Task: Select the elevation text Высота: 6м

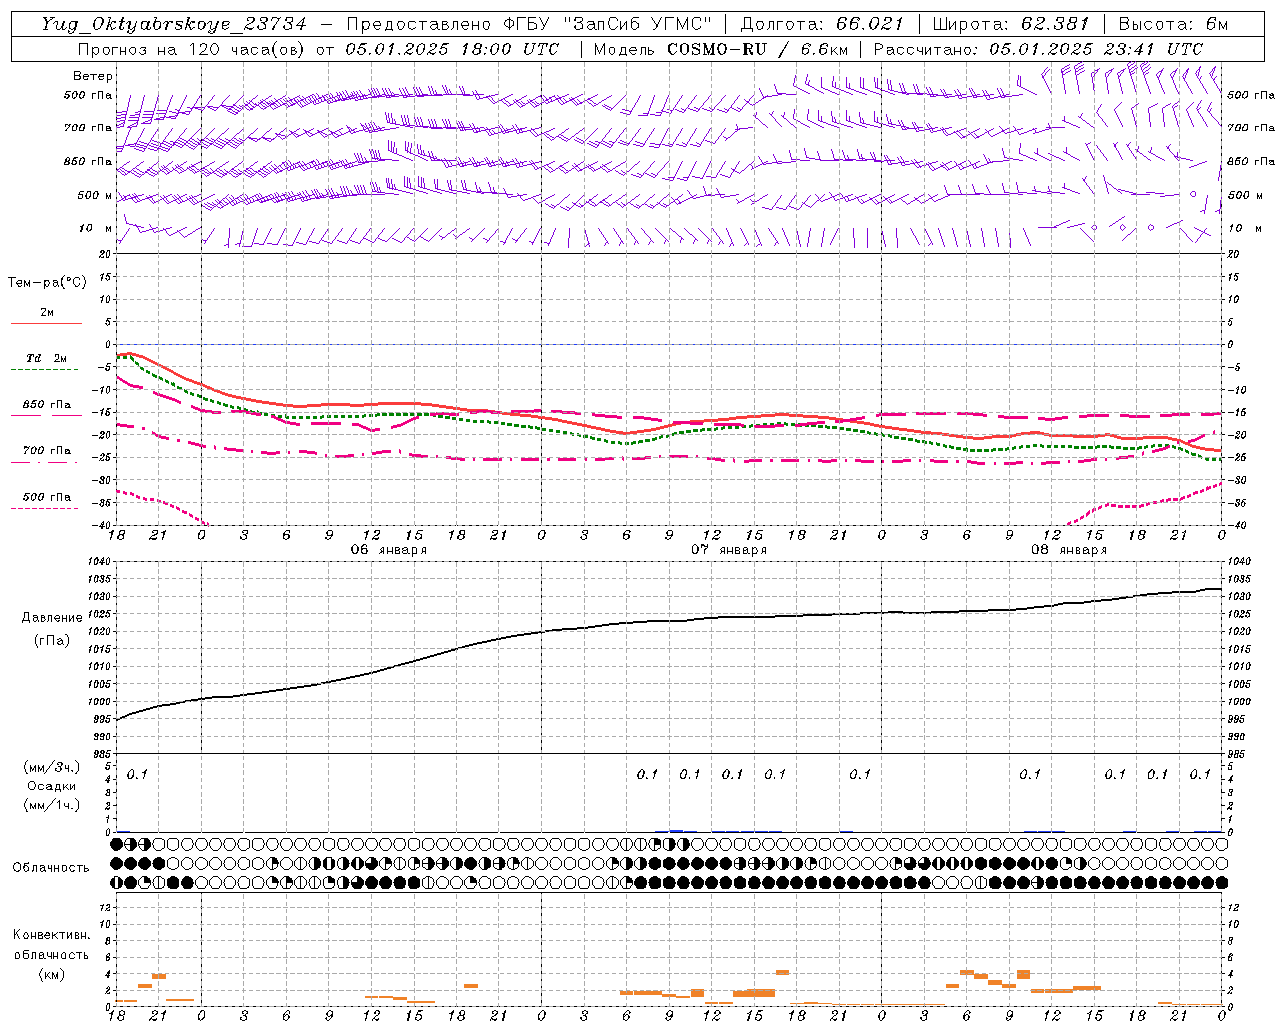Action: tap(1173, 24)
